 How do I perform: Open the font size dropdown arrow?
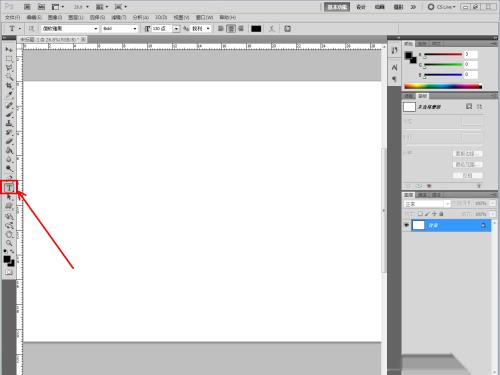[176, 29]
